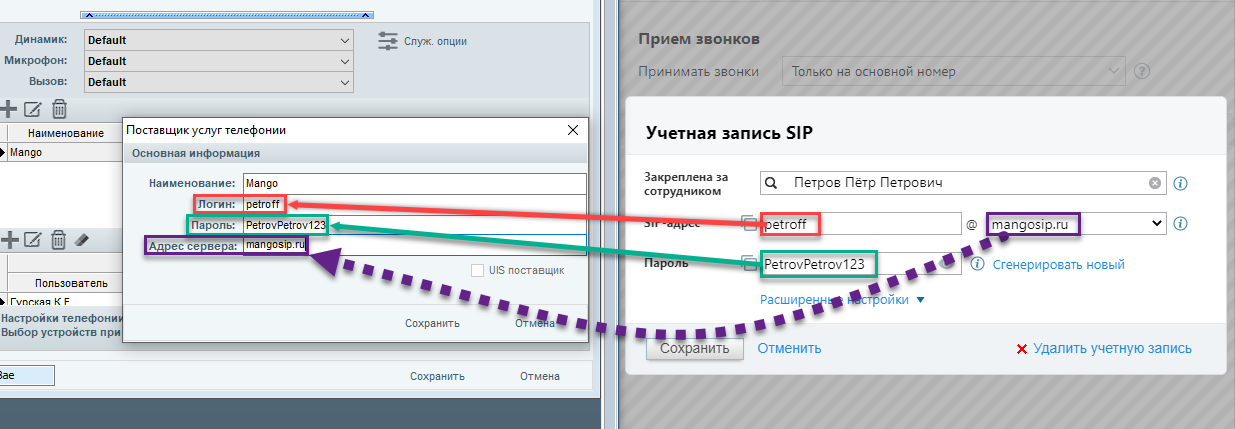Click the red X delete account icon

click(1021, 349)
